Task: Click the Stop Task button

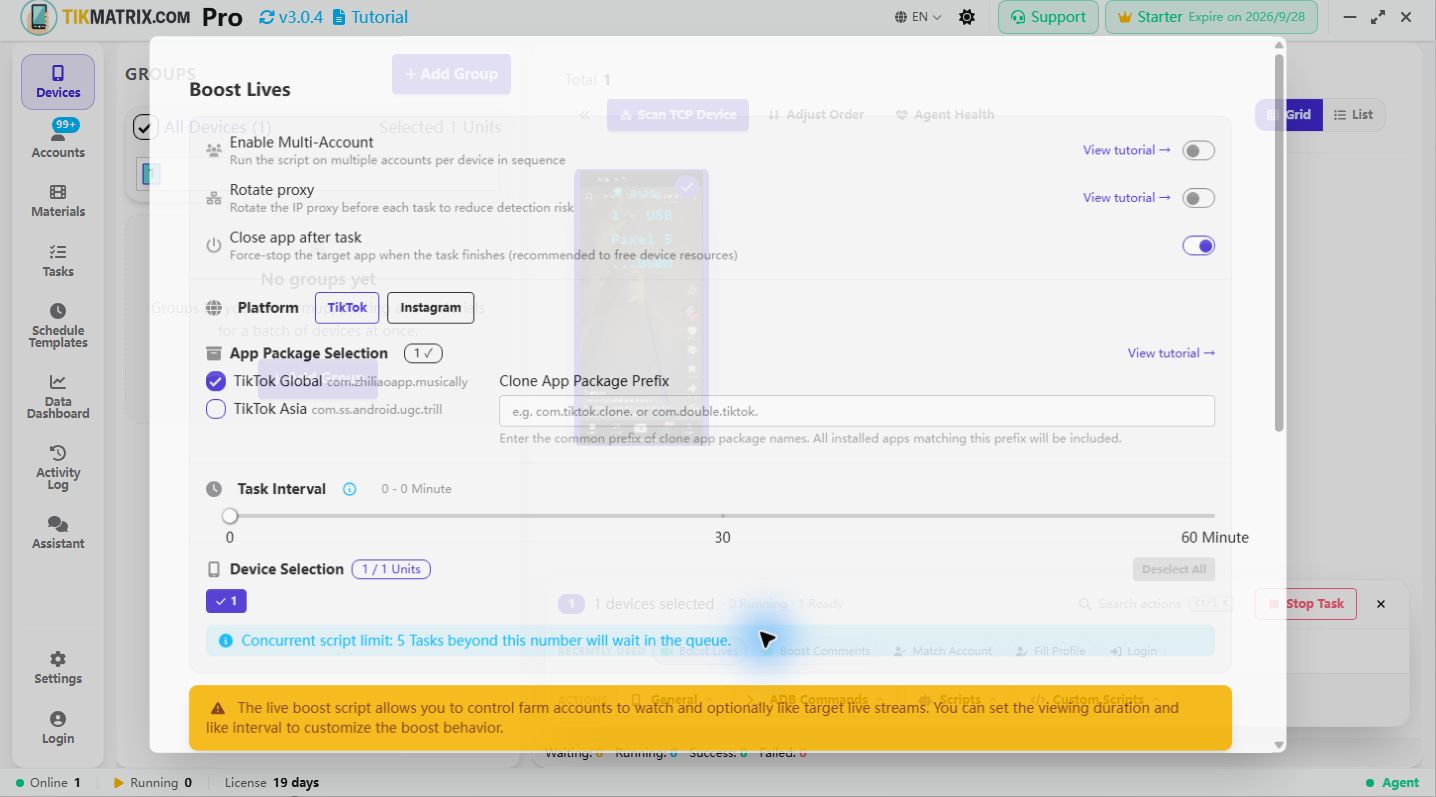Action: [1306, 604]
